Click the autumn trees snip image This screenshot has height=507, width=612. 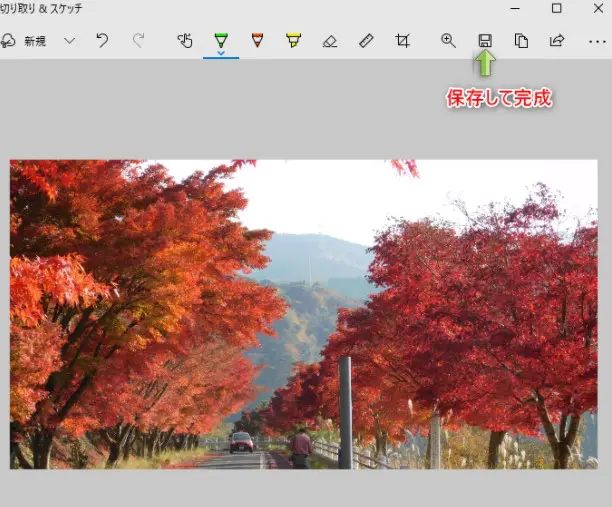(x=304, y=314)
